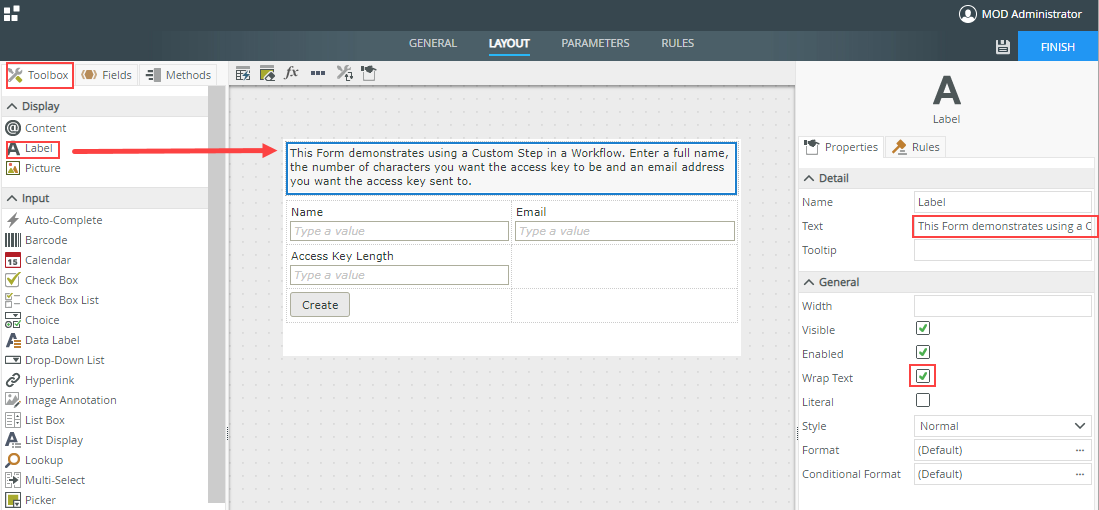Image resolution: width=1099 pixels, height=510 pixels.
Task: Select the Multi-Select control
Action: [45, 480]
